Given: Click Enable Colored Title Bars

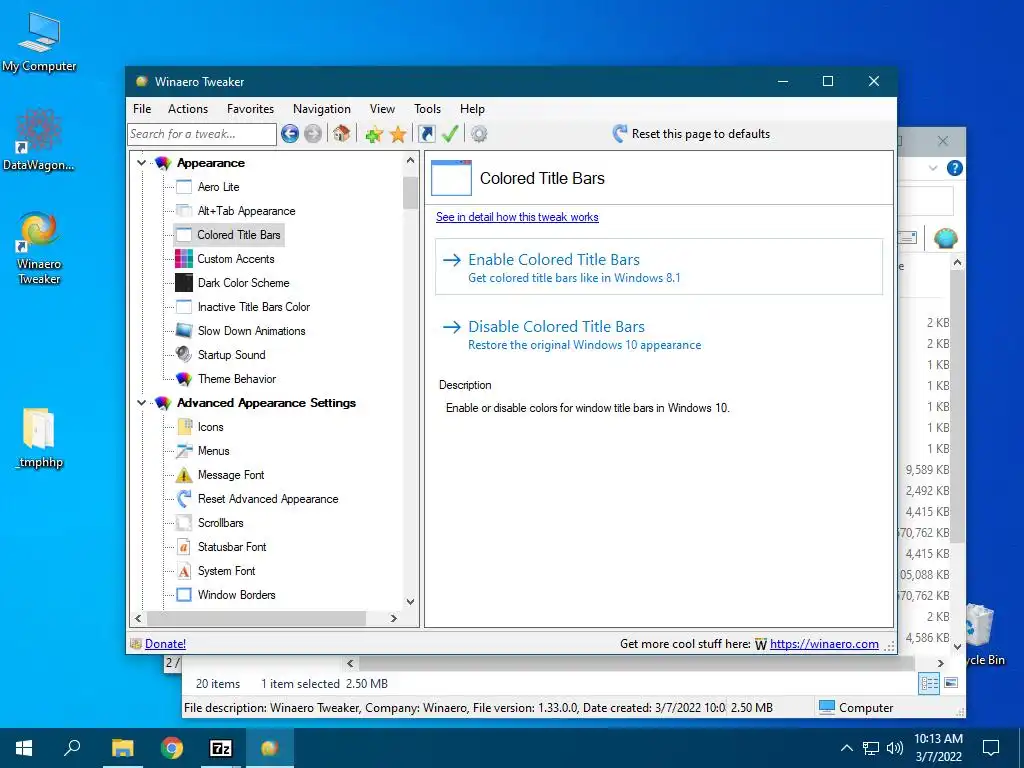Looking at the screenshot, I should pos(659,267).
